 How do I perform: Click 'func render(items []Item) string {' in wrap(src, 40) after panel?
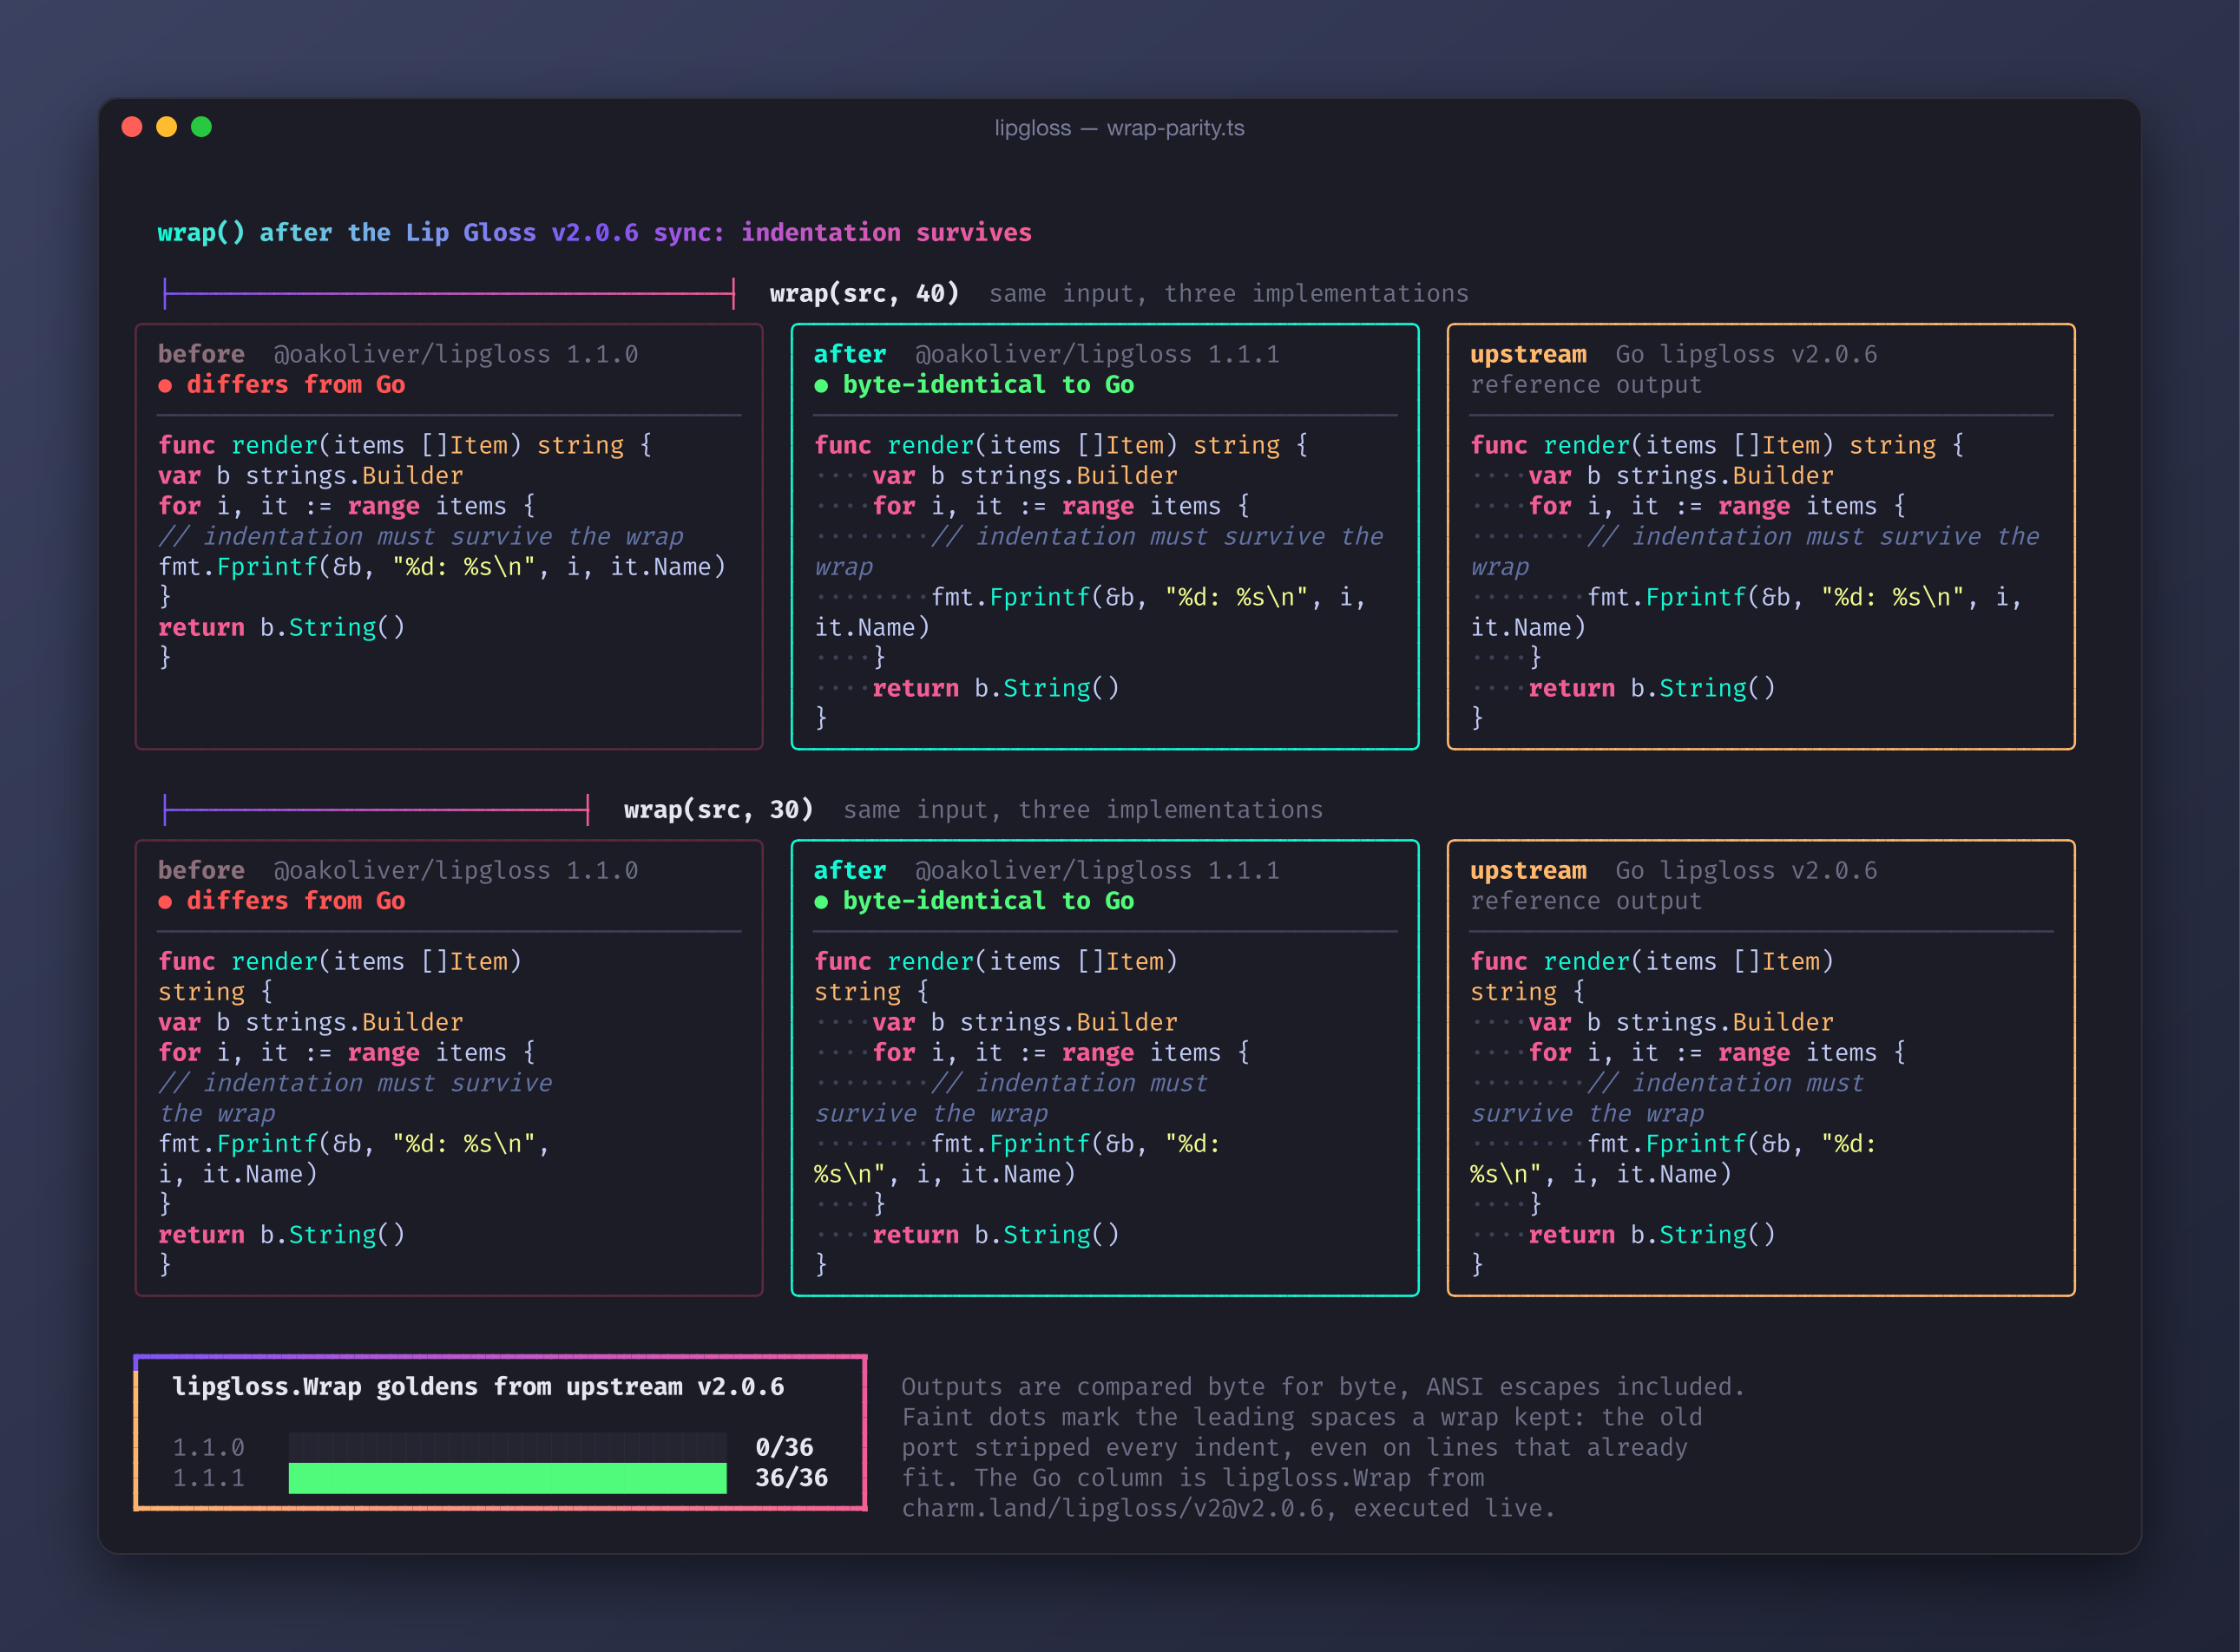1061,446
